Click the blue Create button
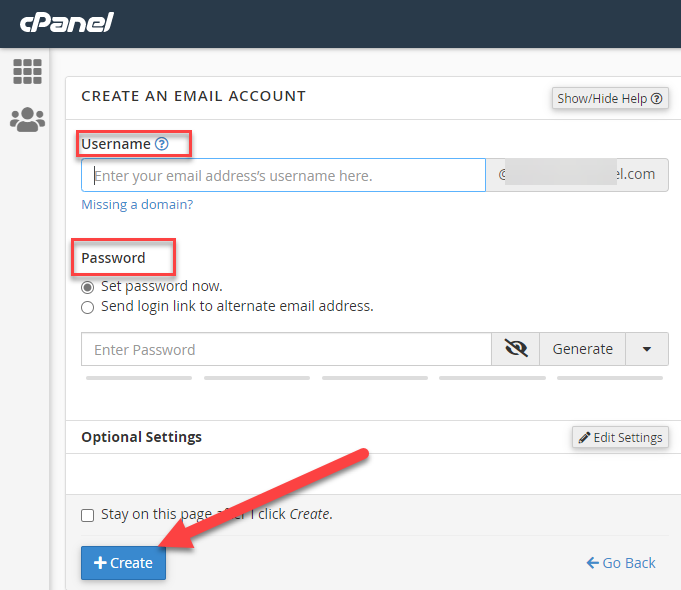681x590 pixels. point(123,563)
